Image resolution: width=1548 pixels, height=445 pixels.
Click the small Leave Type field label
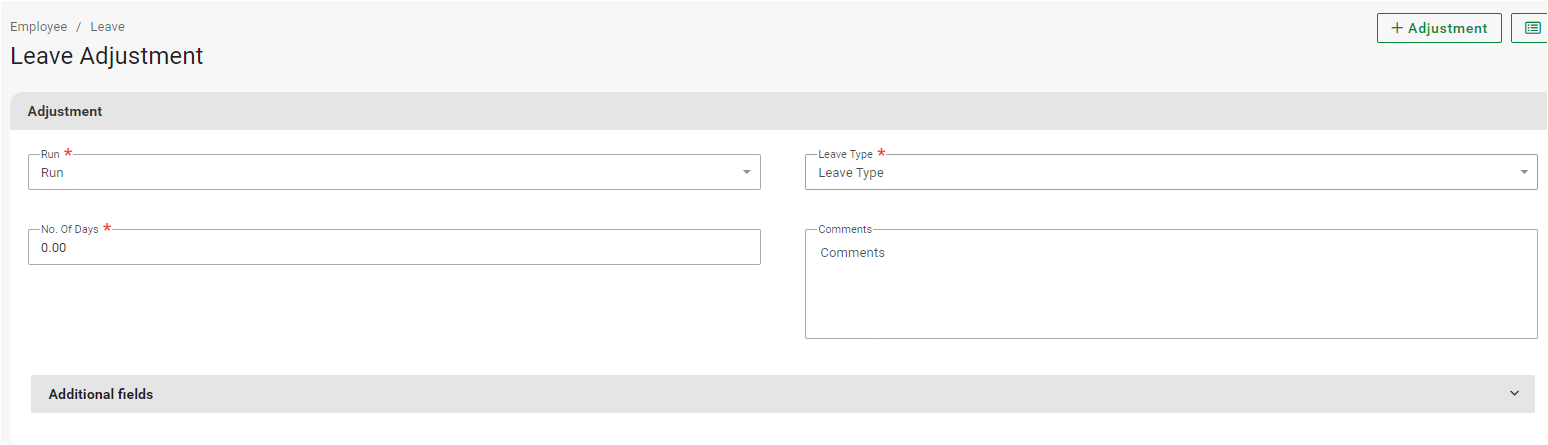[x=845, y=155]
